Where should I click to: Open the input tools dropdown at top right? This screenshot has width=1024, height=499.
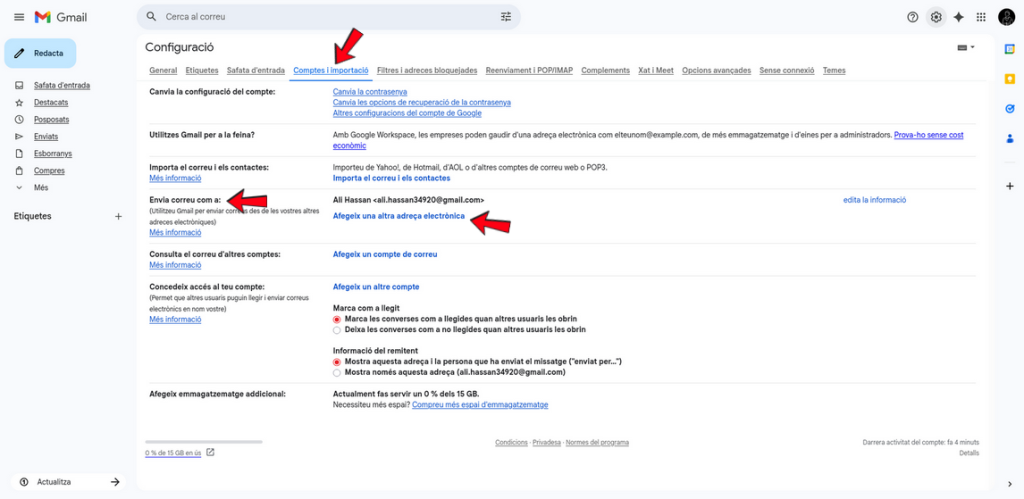[966, 47]
